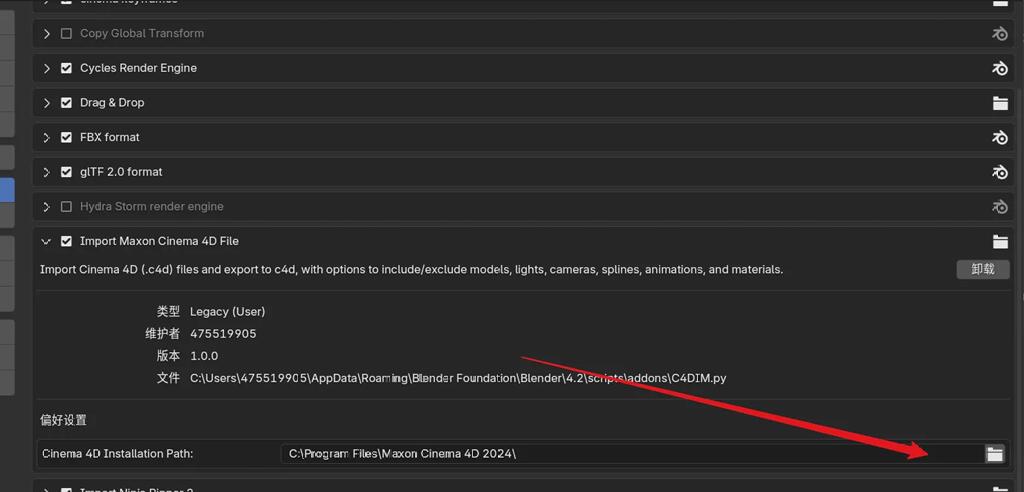Click the Legacy (User) type value
This screenshot has width=1024, height=492.
tap(227, 312)
